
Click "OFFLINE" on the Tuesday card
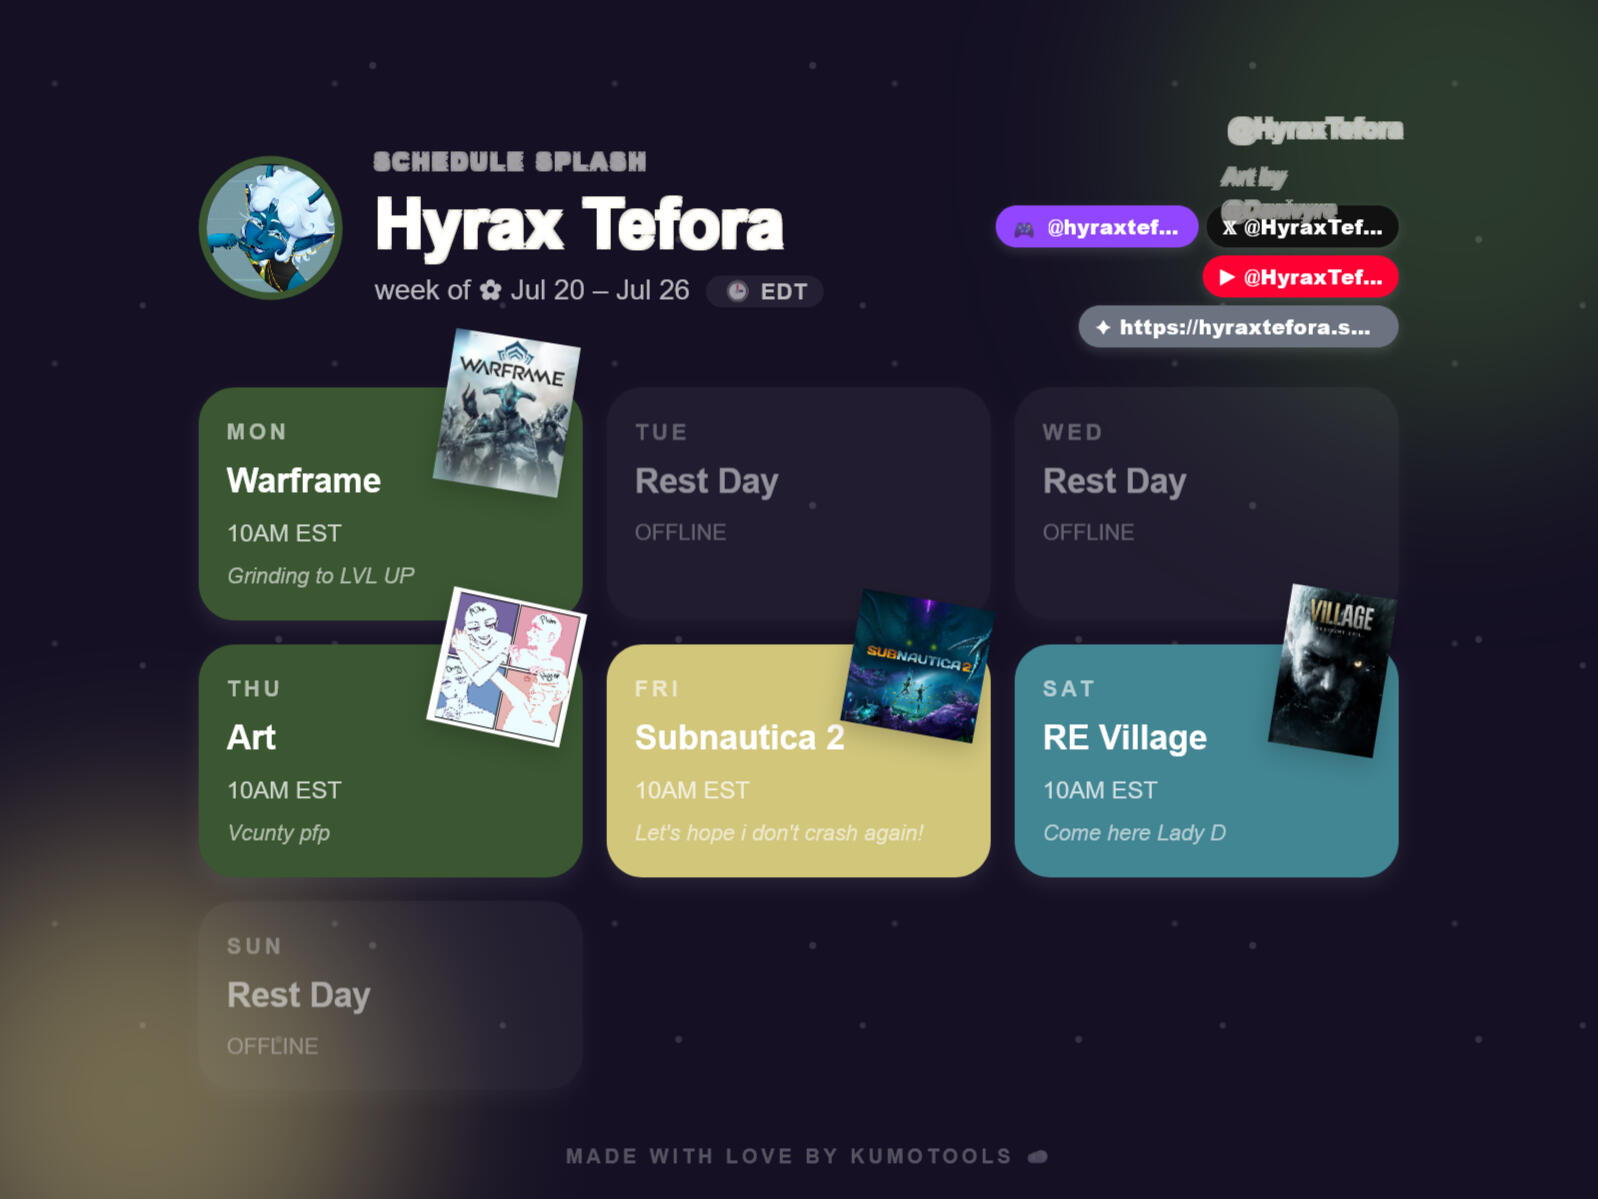[680, 532]
